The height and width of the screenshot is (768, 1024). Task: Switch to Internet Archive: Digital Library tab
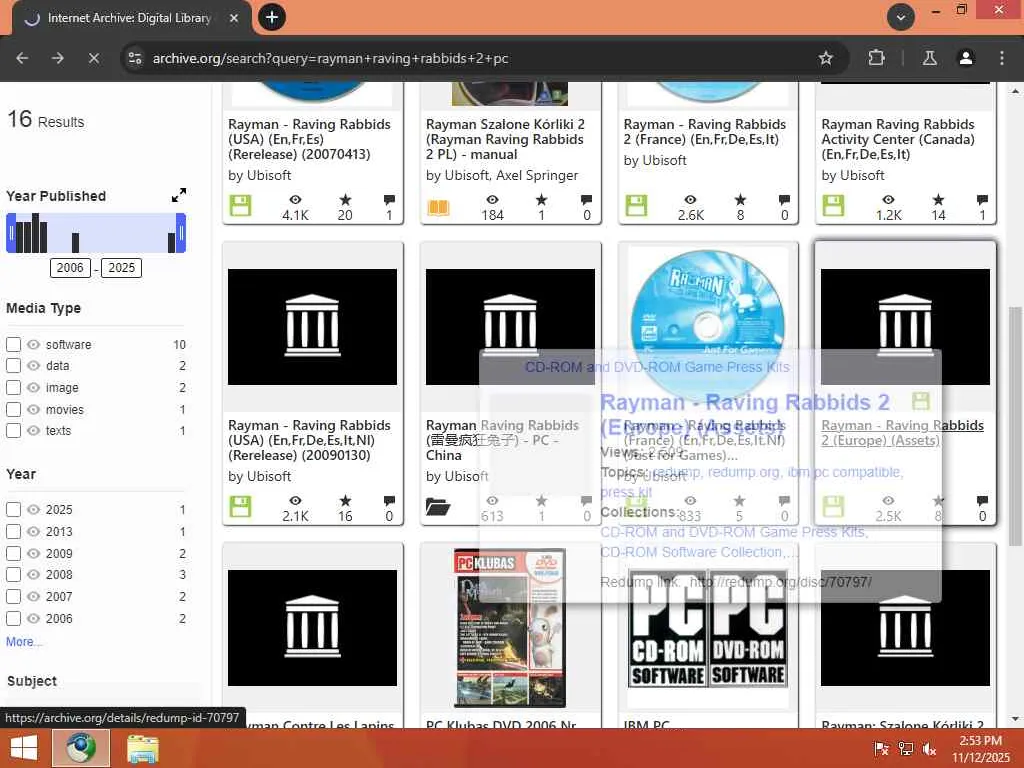[129, 18]
